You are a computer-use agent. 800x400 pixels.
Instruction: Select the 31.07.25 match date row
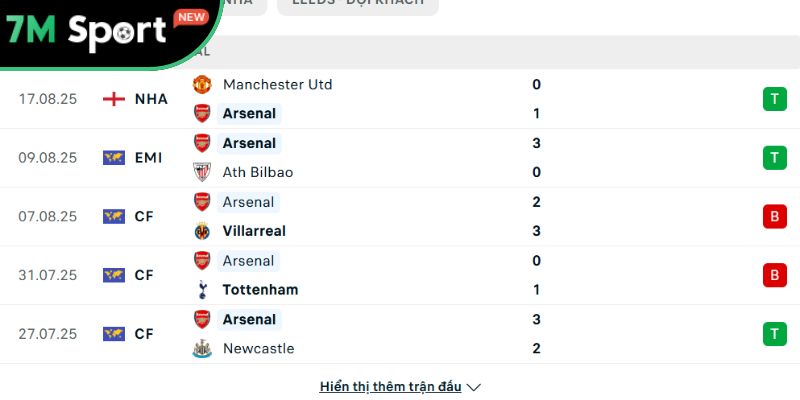[x=47, y=275]
